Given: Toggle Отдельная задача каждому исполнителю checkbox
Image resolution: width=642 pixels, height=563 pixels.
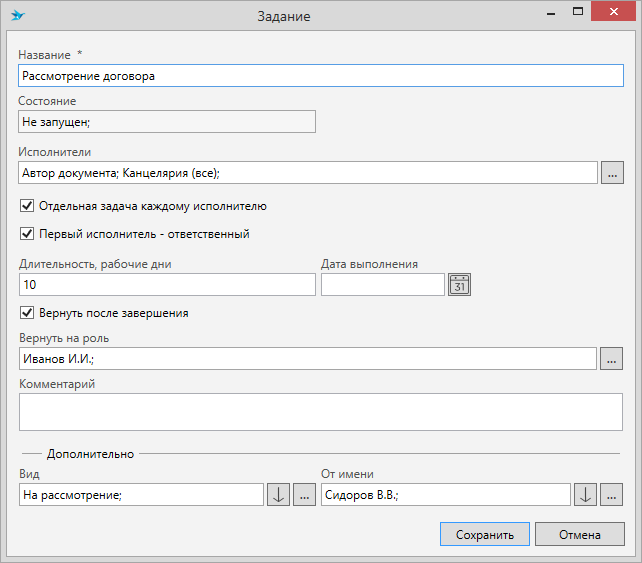Looking at the screenshot, I should (27, 206).
